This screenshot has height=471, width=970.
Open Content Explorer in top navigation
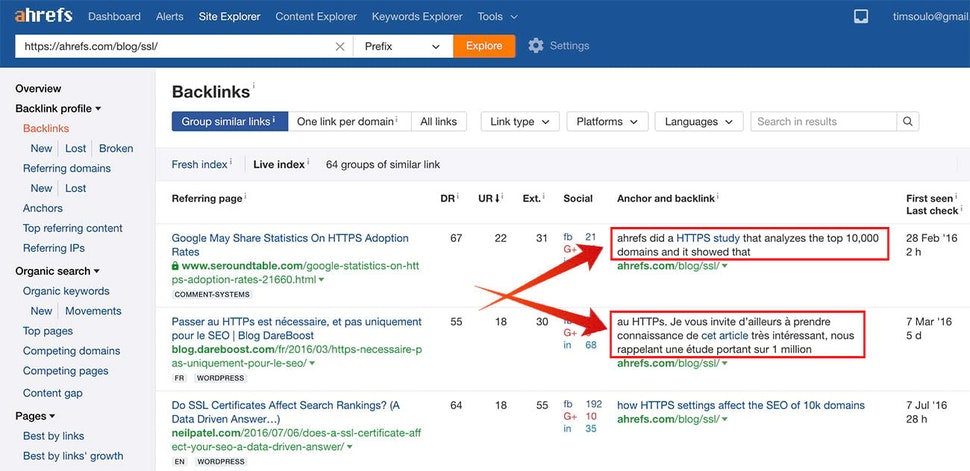tap(316, 17)
